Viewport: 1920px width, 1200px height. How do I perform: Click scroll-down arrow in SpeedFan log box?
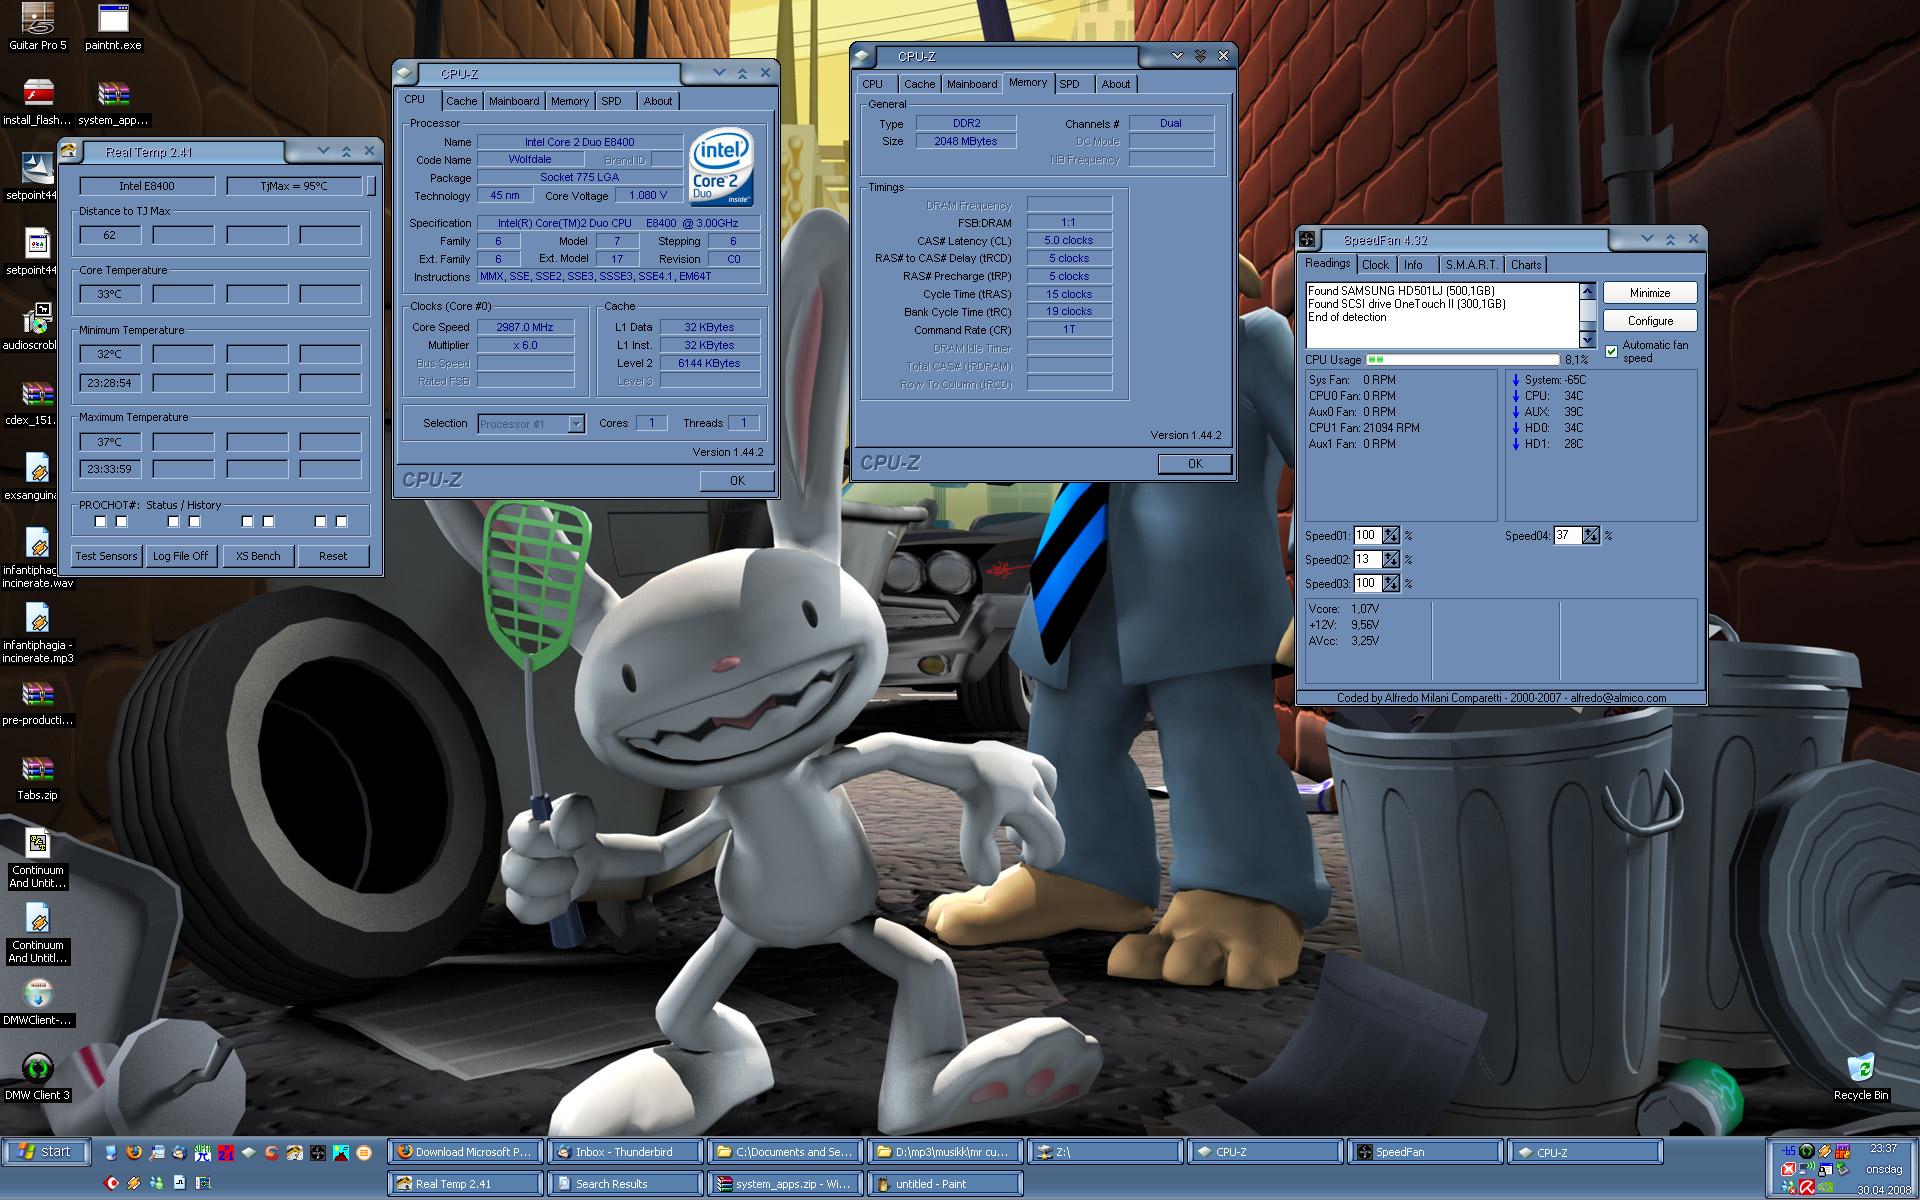[x=1587, y=340]
